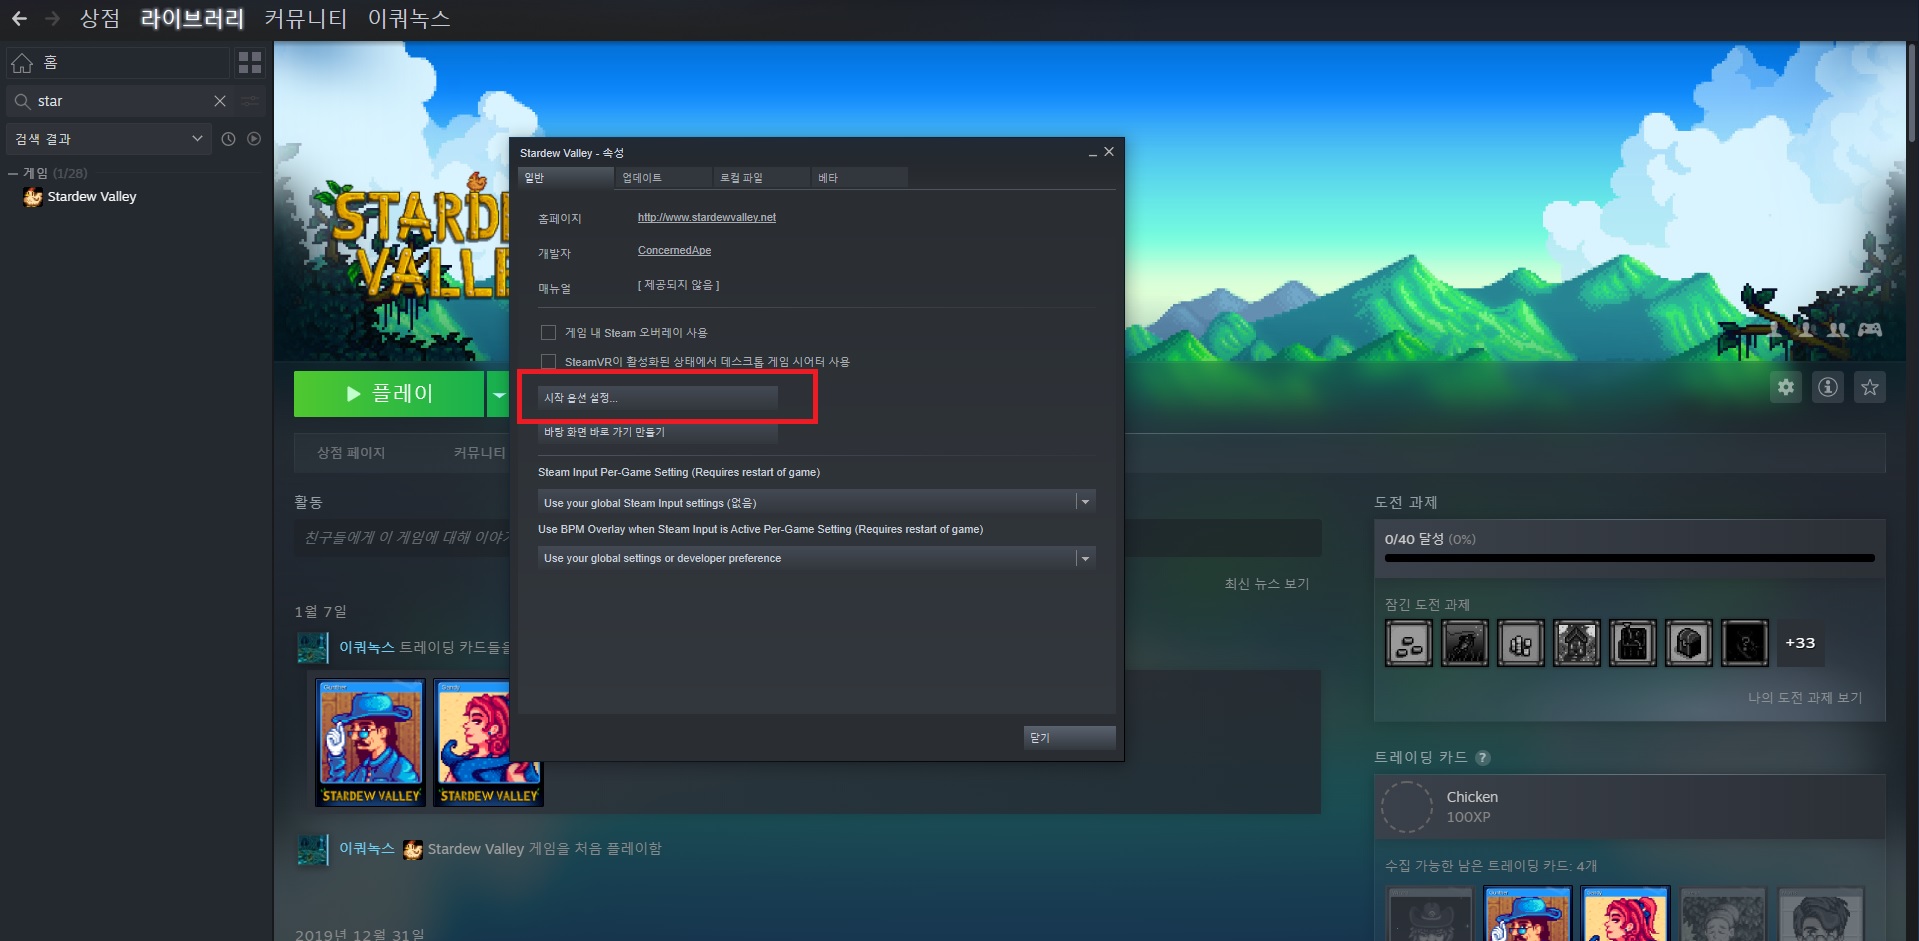The image size is (1919, 941).
Task: Click seventh locked achievement icon
Action: pyautogui.click(x=1745, y=643)
